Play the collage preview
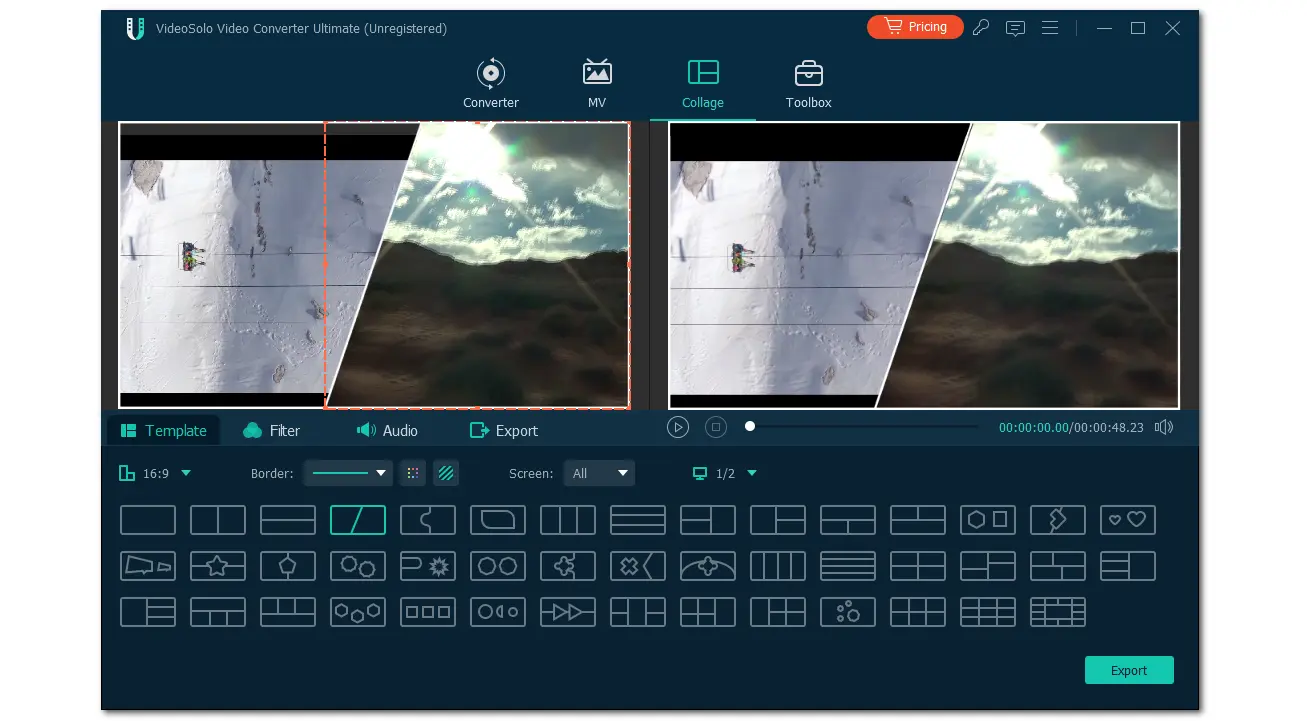1307x721 pixels. [x=678, y=427]
